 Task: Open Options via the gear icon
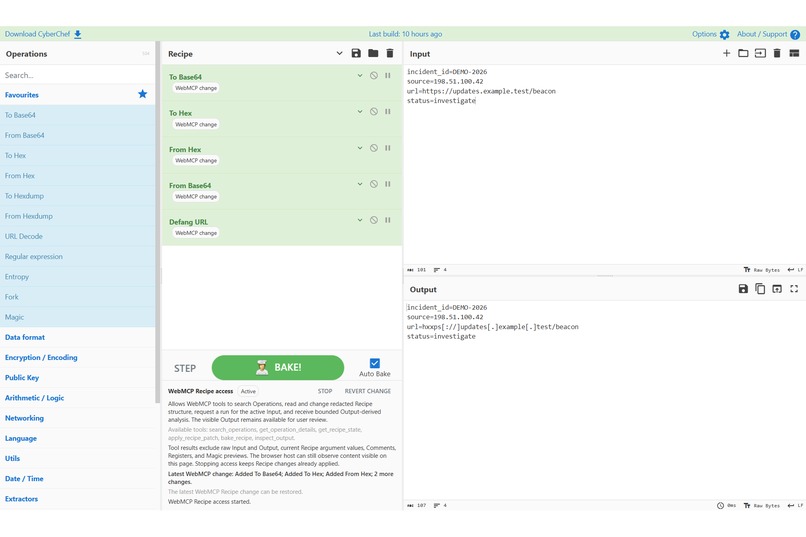coord(724,34)
